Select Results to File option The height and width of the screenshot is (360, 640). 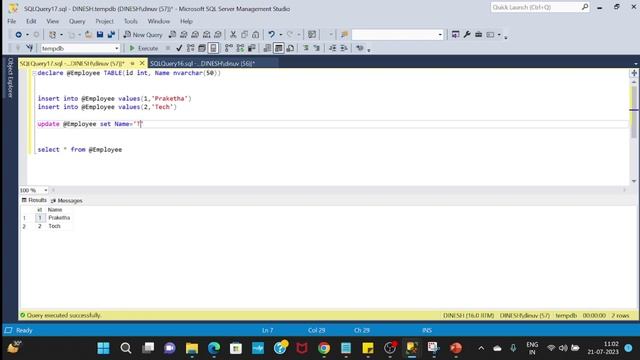[x=290, y=48]
